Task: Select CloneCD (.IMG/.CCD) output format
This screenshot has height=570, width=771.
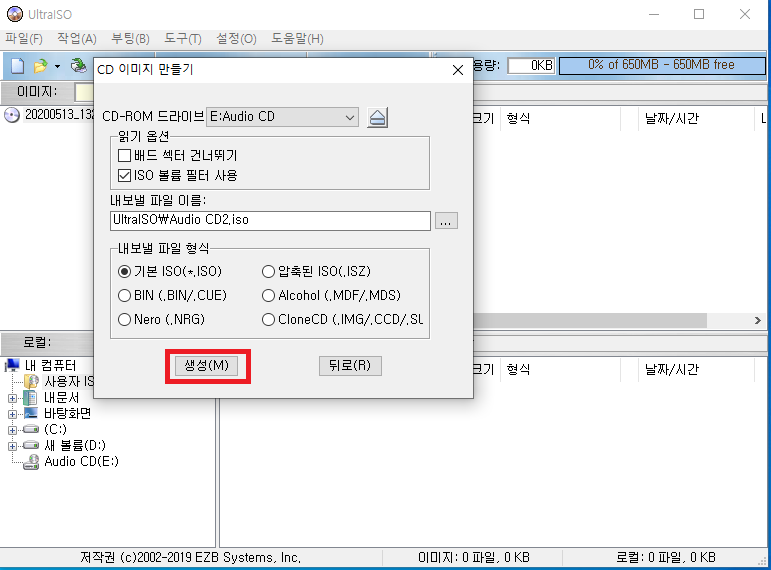Action: tap(268, 320)
